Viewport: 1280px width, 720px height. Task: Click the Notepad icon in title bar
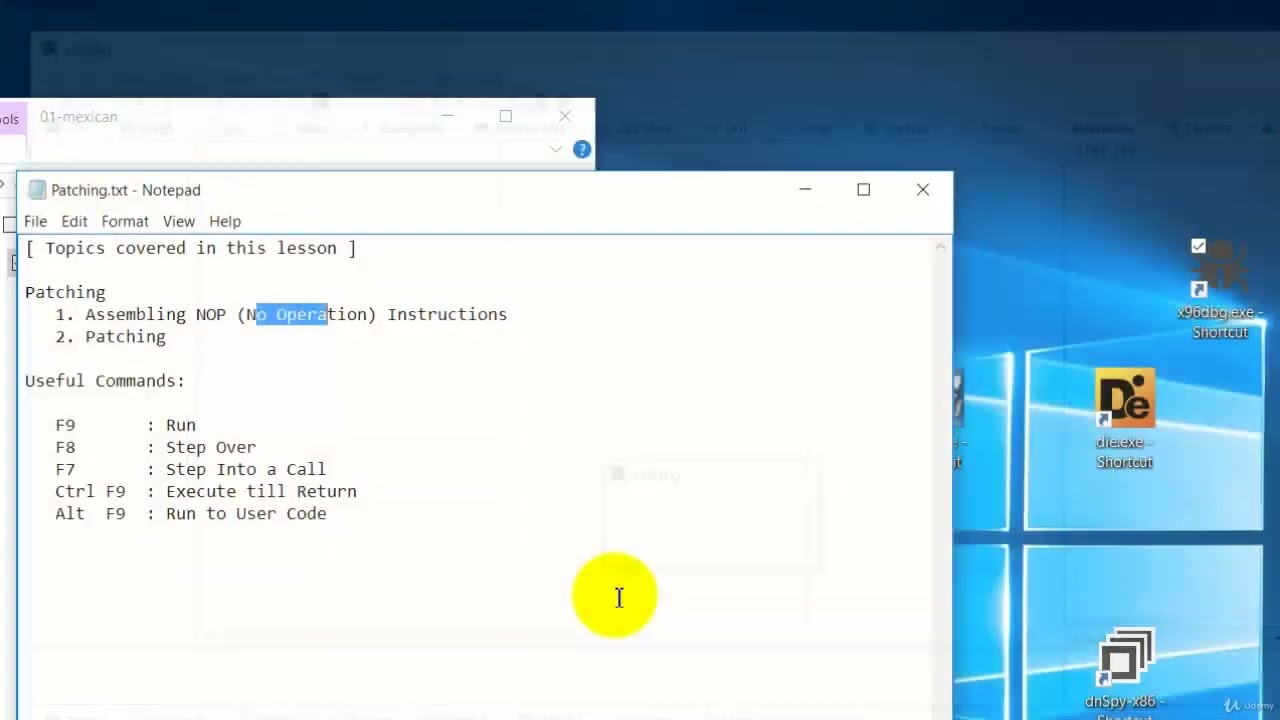[x=37, y=190]
